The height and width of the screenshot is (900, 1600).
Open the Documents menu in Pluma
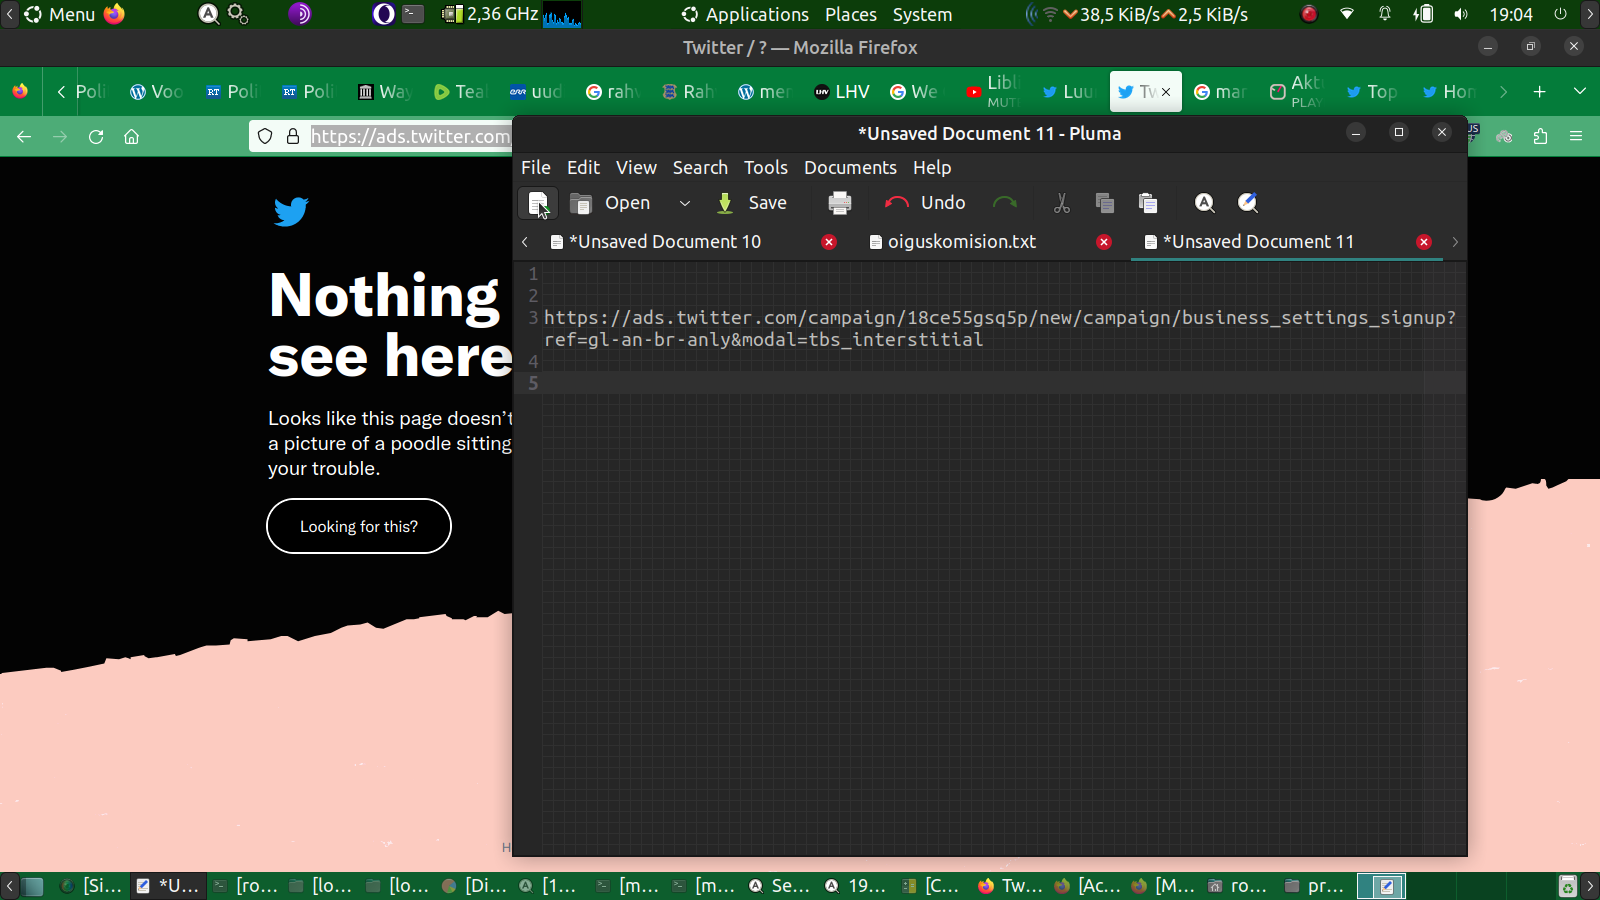(x=850, y=167)
